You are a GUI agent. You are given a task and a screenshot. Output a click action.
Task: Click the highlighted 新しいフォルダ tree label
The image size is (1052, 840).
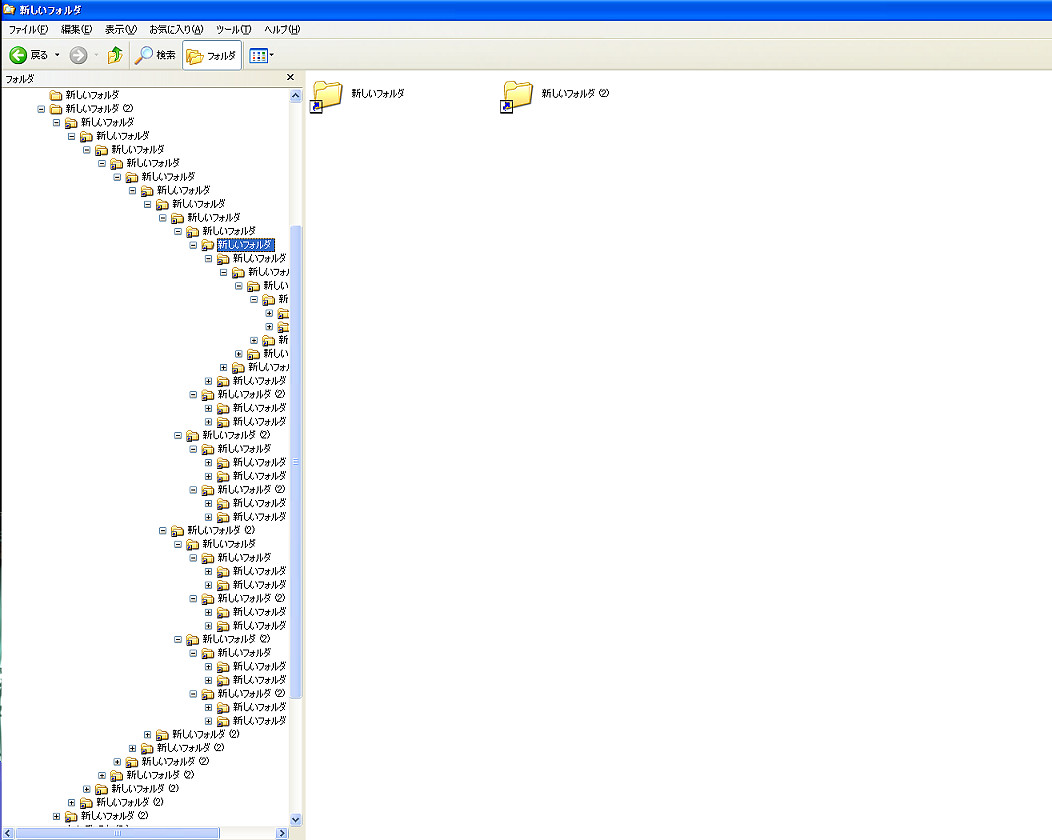pyautogui.click(x=246, y=245)
